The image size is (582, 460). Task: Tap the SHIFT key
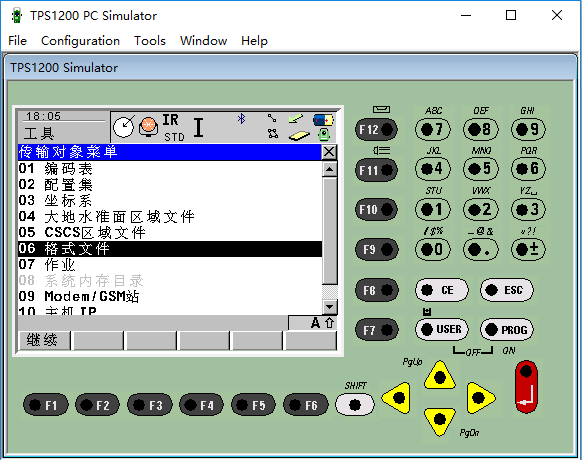pyautogui.click(x=355, y=405)
